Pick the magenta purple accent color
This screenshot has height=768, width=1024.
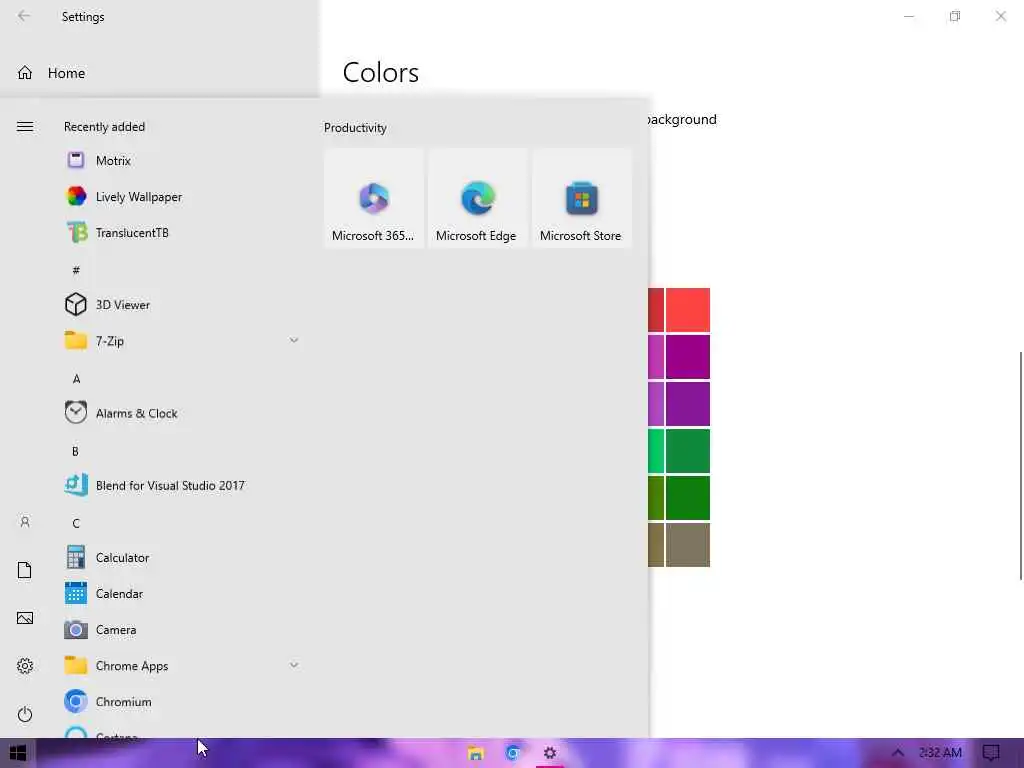(x=688, y=357)
